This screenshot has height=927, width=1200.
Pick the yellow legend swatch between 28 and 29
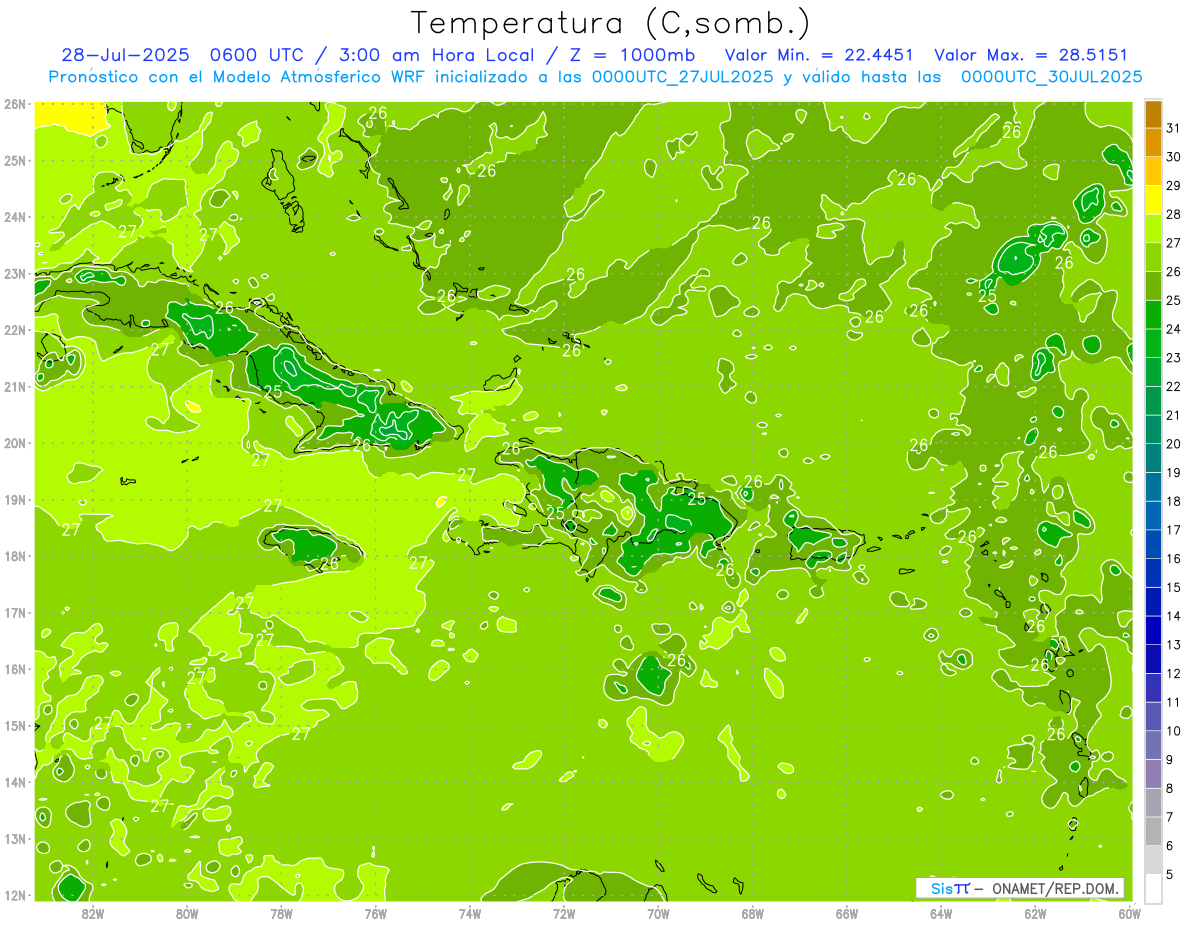click(x=1153, y=200)
